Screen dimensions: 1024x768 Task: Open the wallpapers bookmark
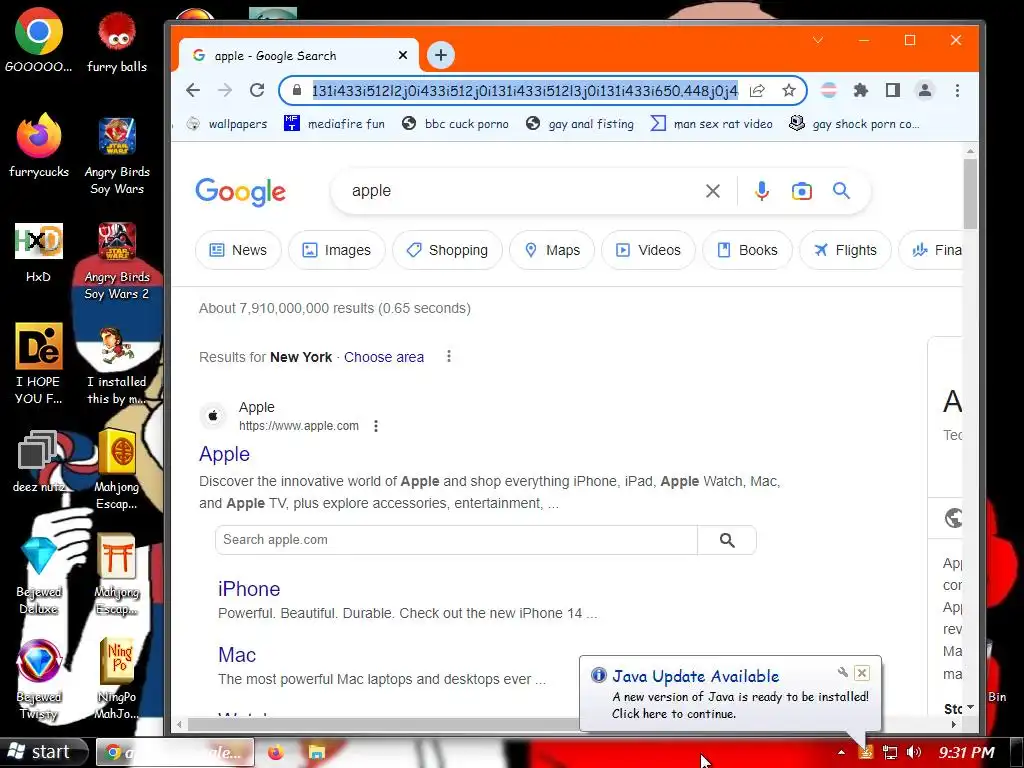click(x=227, y=123)
